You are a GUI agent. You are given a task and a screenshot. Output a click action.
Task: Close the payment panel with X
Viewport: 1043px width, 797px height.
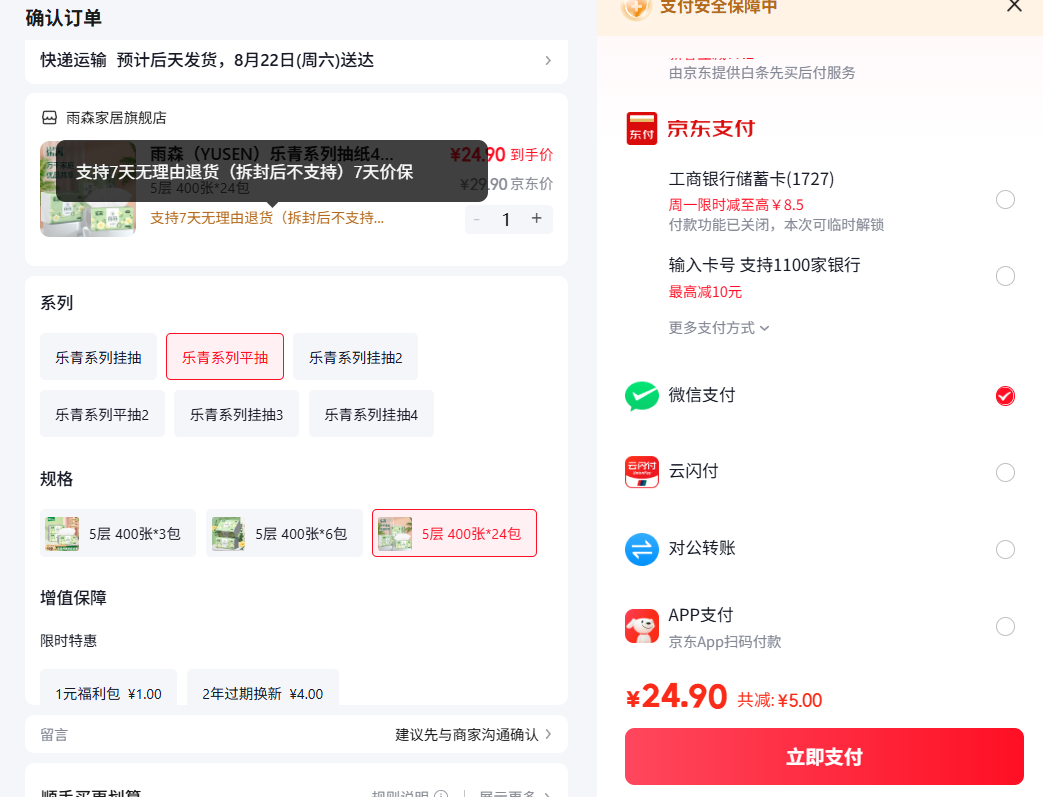pos(1014,6)
